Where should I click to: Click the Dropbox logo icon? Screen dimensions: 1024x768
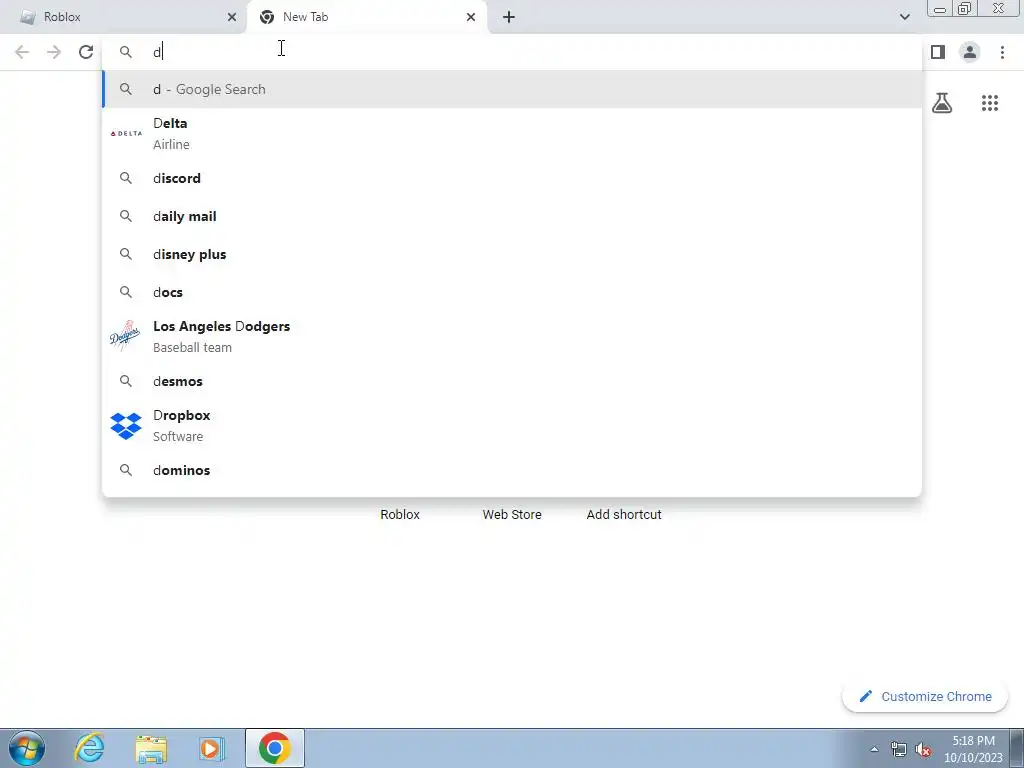[125, 426]
